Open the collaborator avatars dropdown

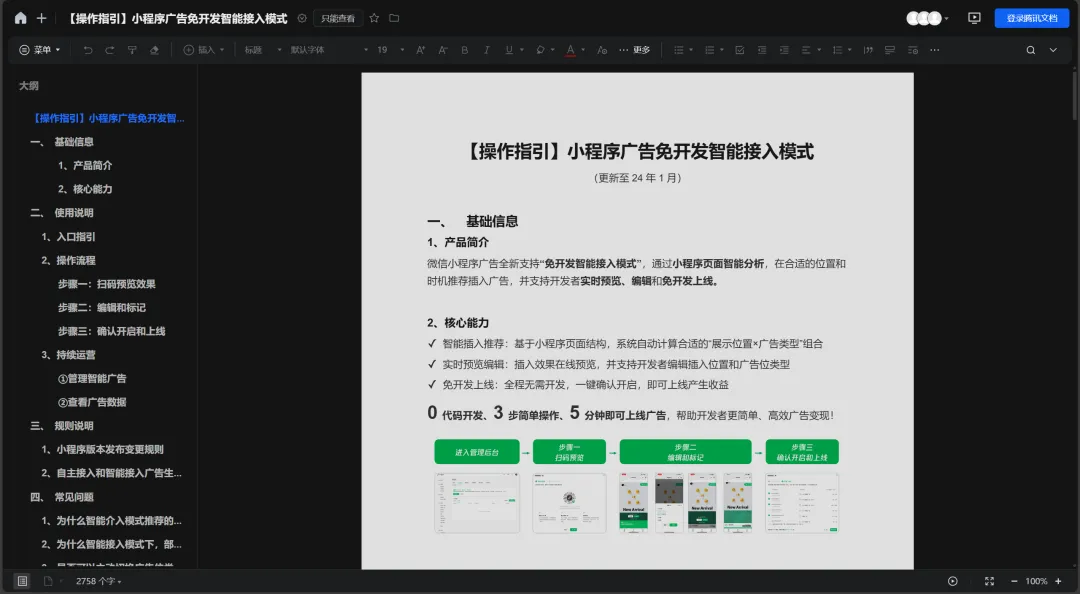point(927,18)
